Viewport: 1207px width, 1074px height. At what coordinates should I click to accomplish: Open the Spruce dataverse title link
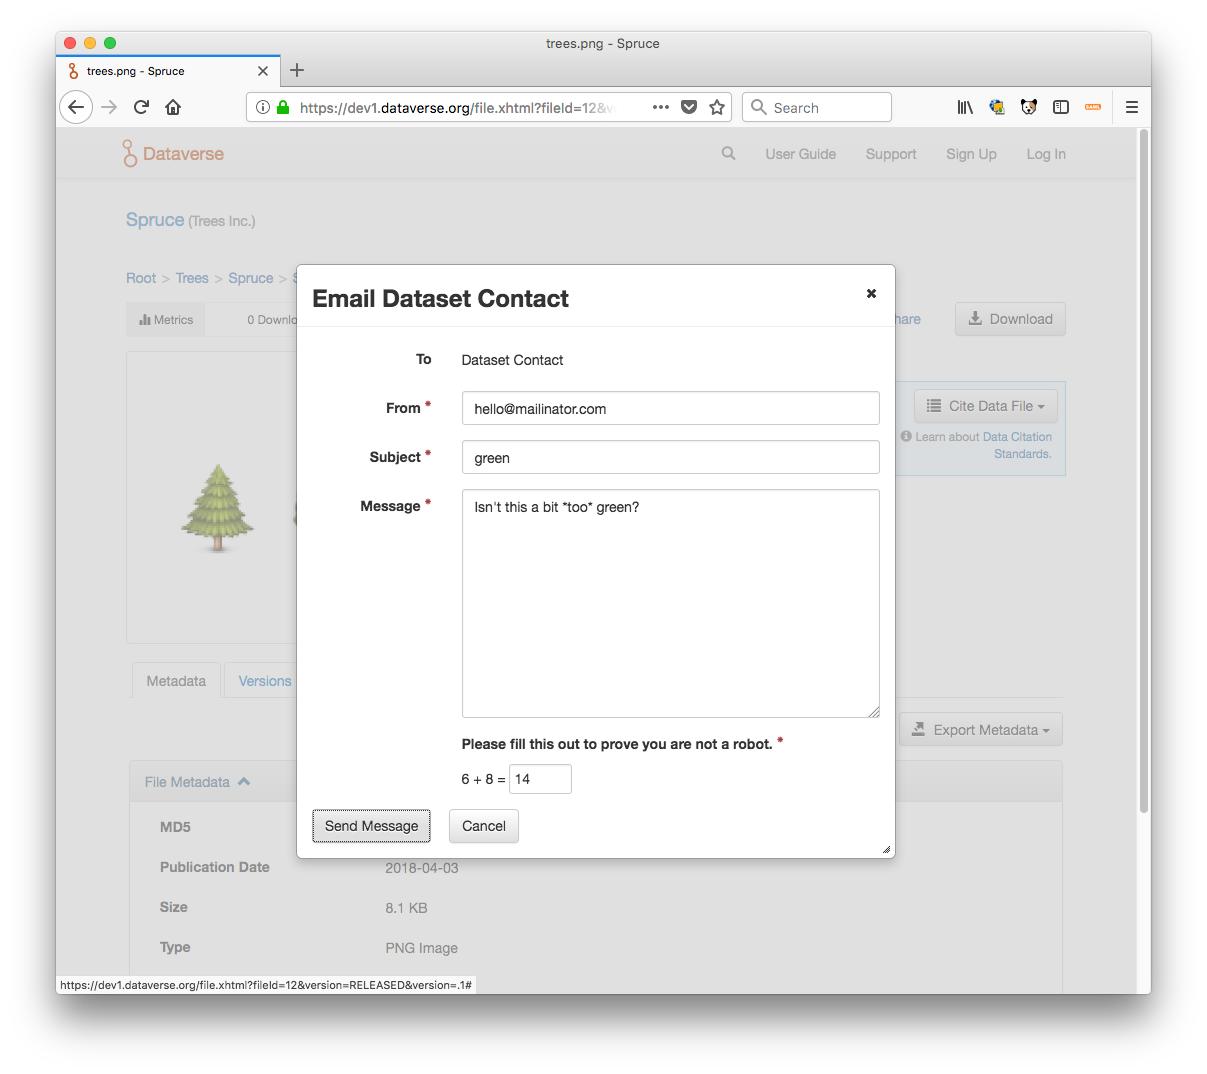tap(155, 220)
